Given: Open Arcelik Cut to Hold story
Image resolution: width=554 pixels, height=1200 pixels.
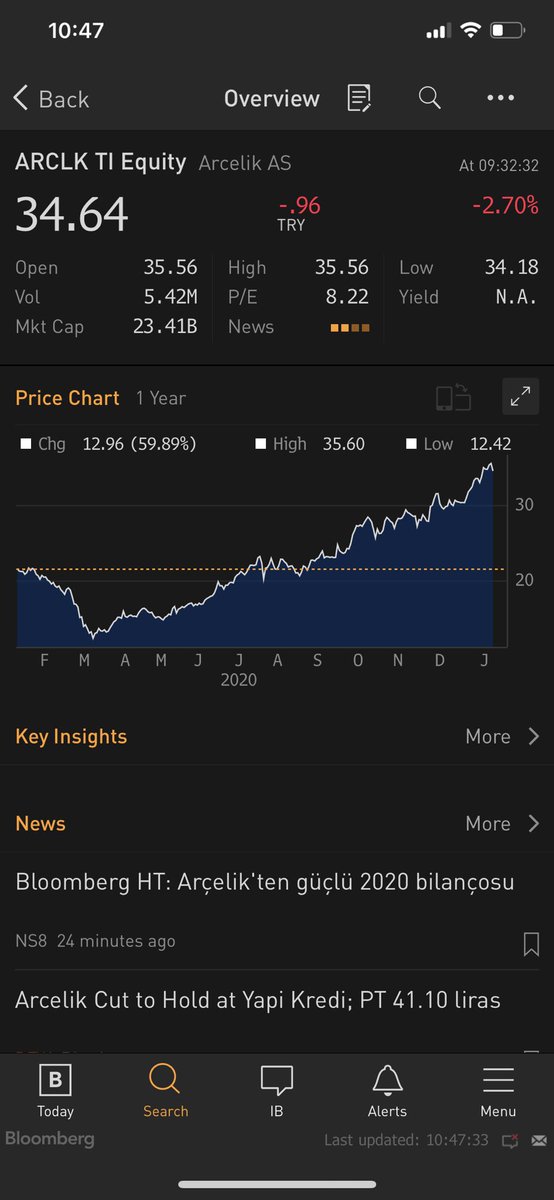Looking at the screenshot, I should tap(258, 1000).
